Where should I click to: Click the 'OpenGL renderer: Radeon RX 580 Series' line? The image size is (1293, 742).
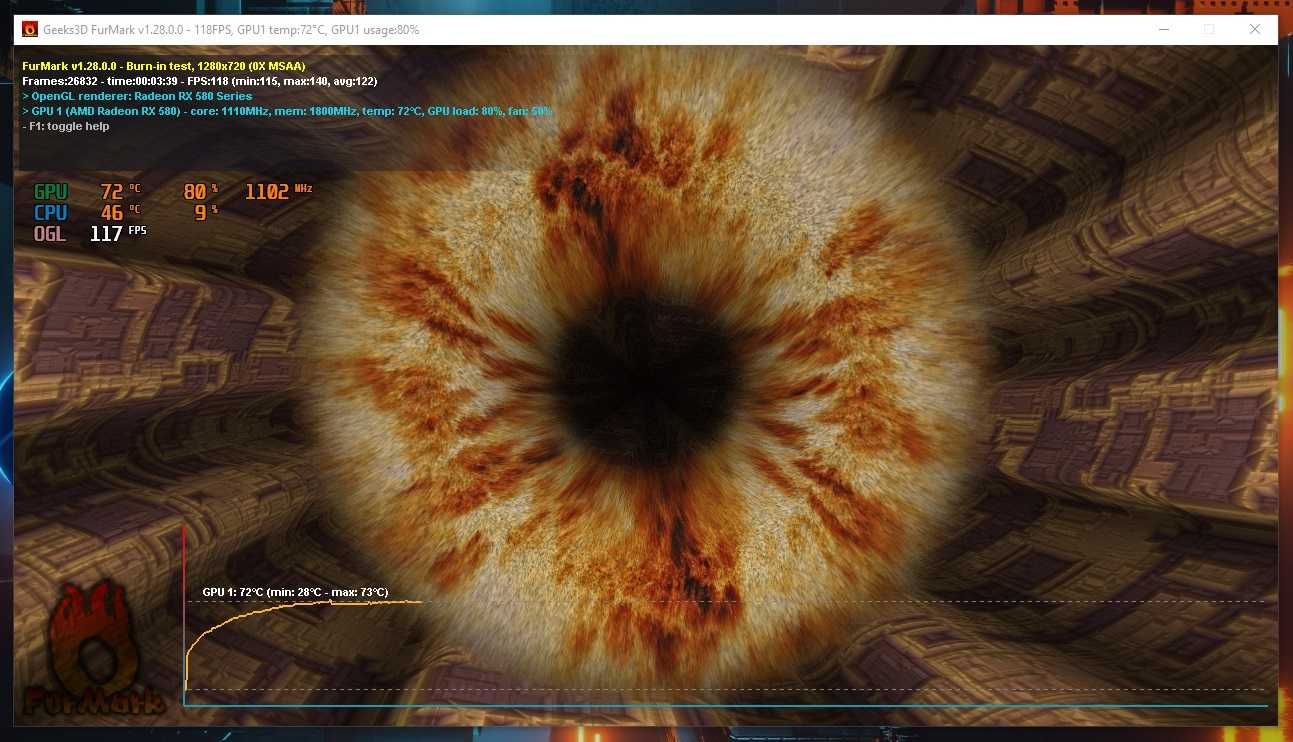pos(137,96)
